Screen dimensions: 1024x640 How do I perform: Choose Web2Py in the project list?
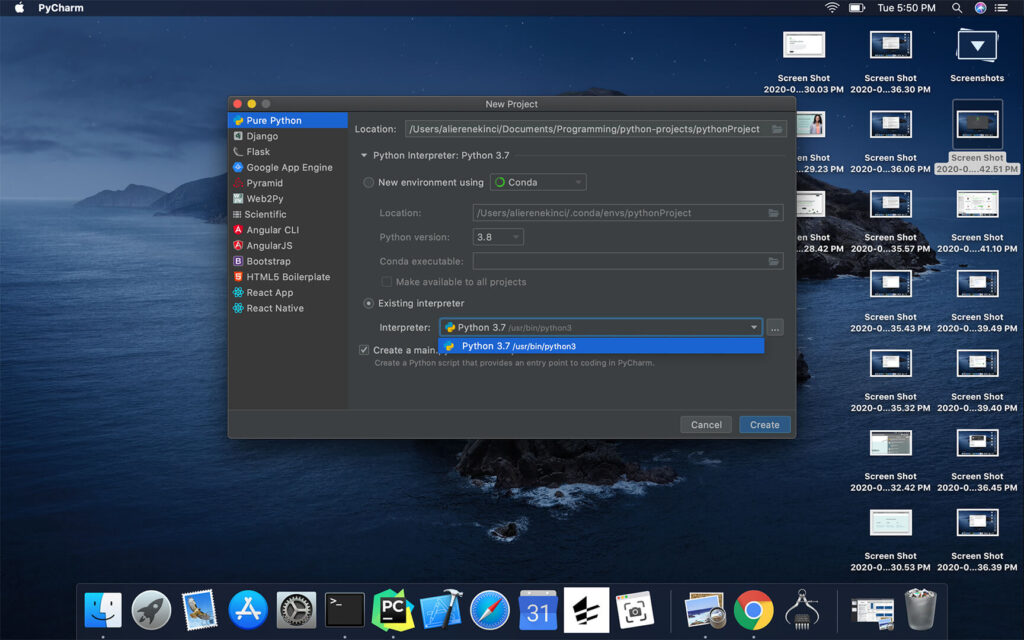287,199
